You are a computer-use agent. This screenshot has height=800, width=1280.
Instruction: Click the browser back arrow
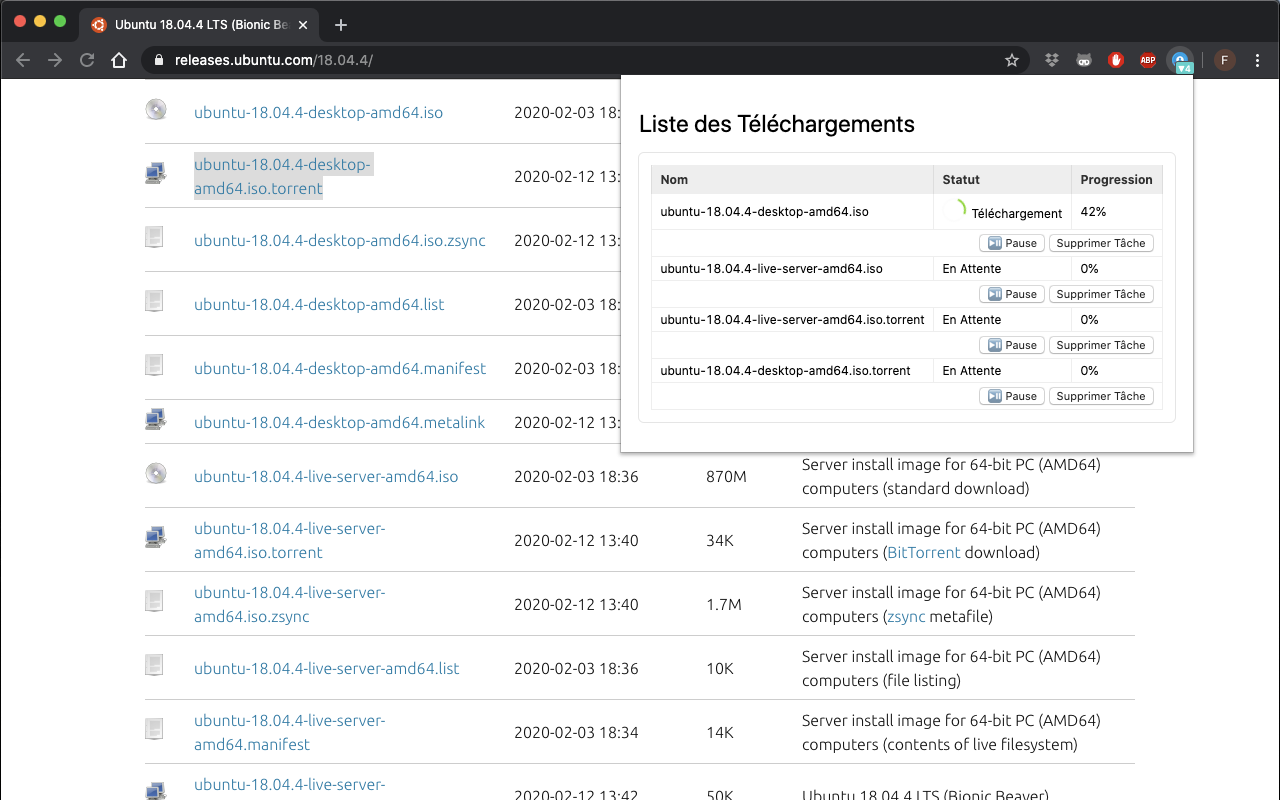coord(23,60)
